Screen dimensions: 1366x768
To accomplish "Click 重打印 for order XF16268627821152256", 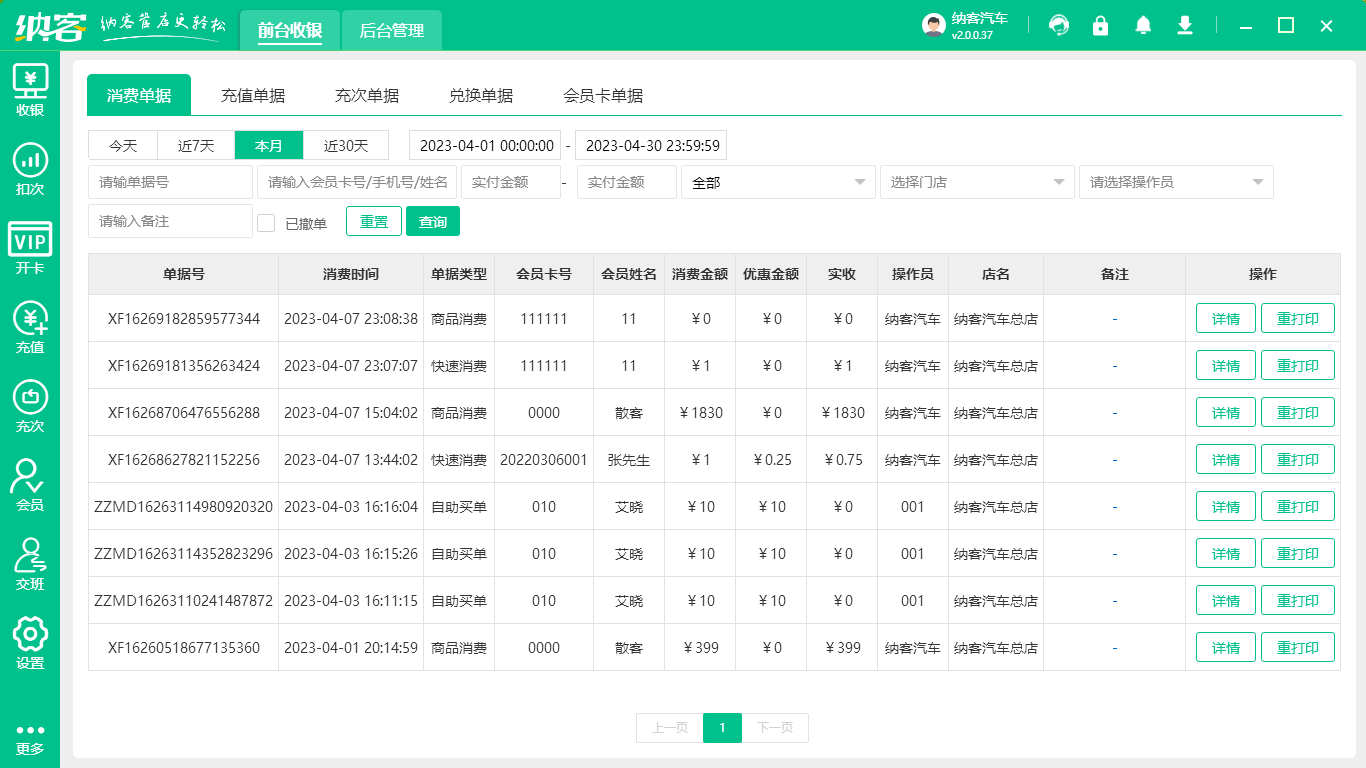I will pyautogui.click(x=1298, y=460).
